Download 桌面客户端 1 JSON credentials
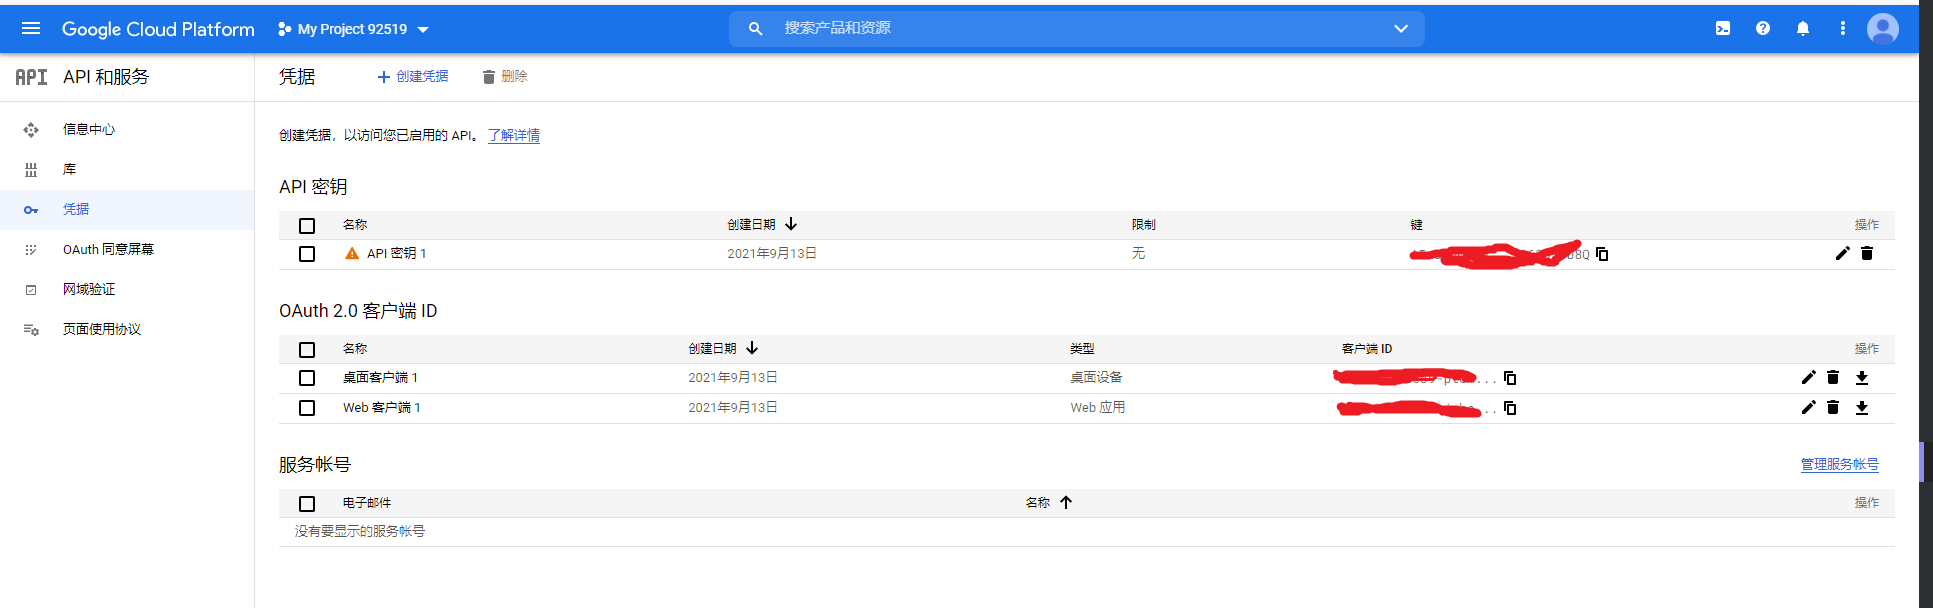Image resolution: width=1933 pixels, height=608 pixels. click(x=1862, y=377)
